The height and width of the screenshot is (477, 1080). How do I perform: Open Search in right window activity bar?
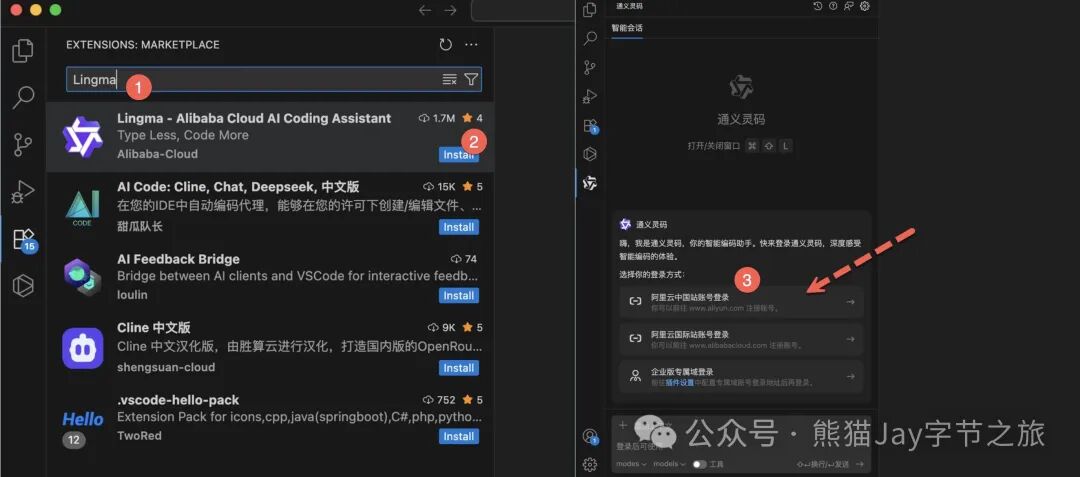tap(590, 39)
